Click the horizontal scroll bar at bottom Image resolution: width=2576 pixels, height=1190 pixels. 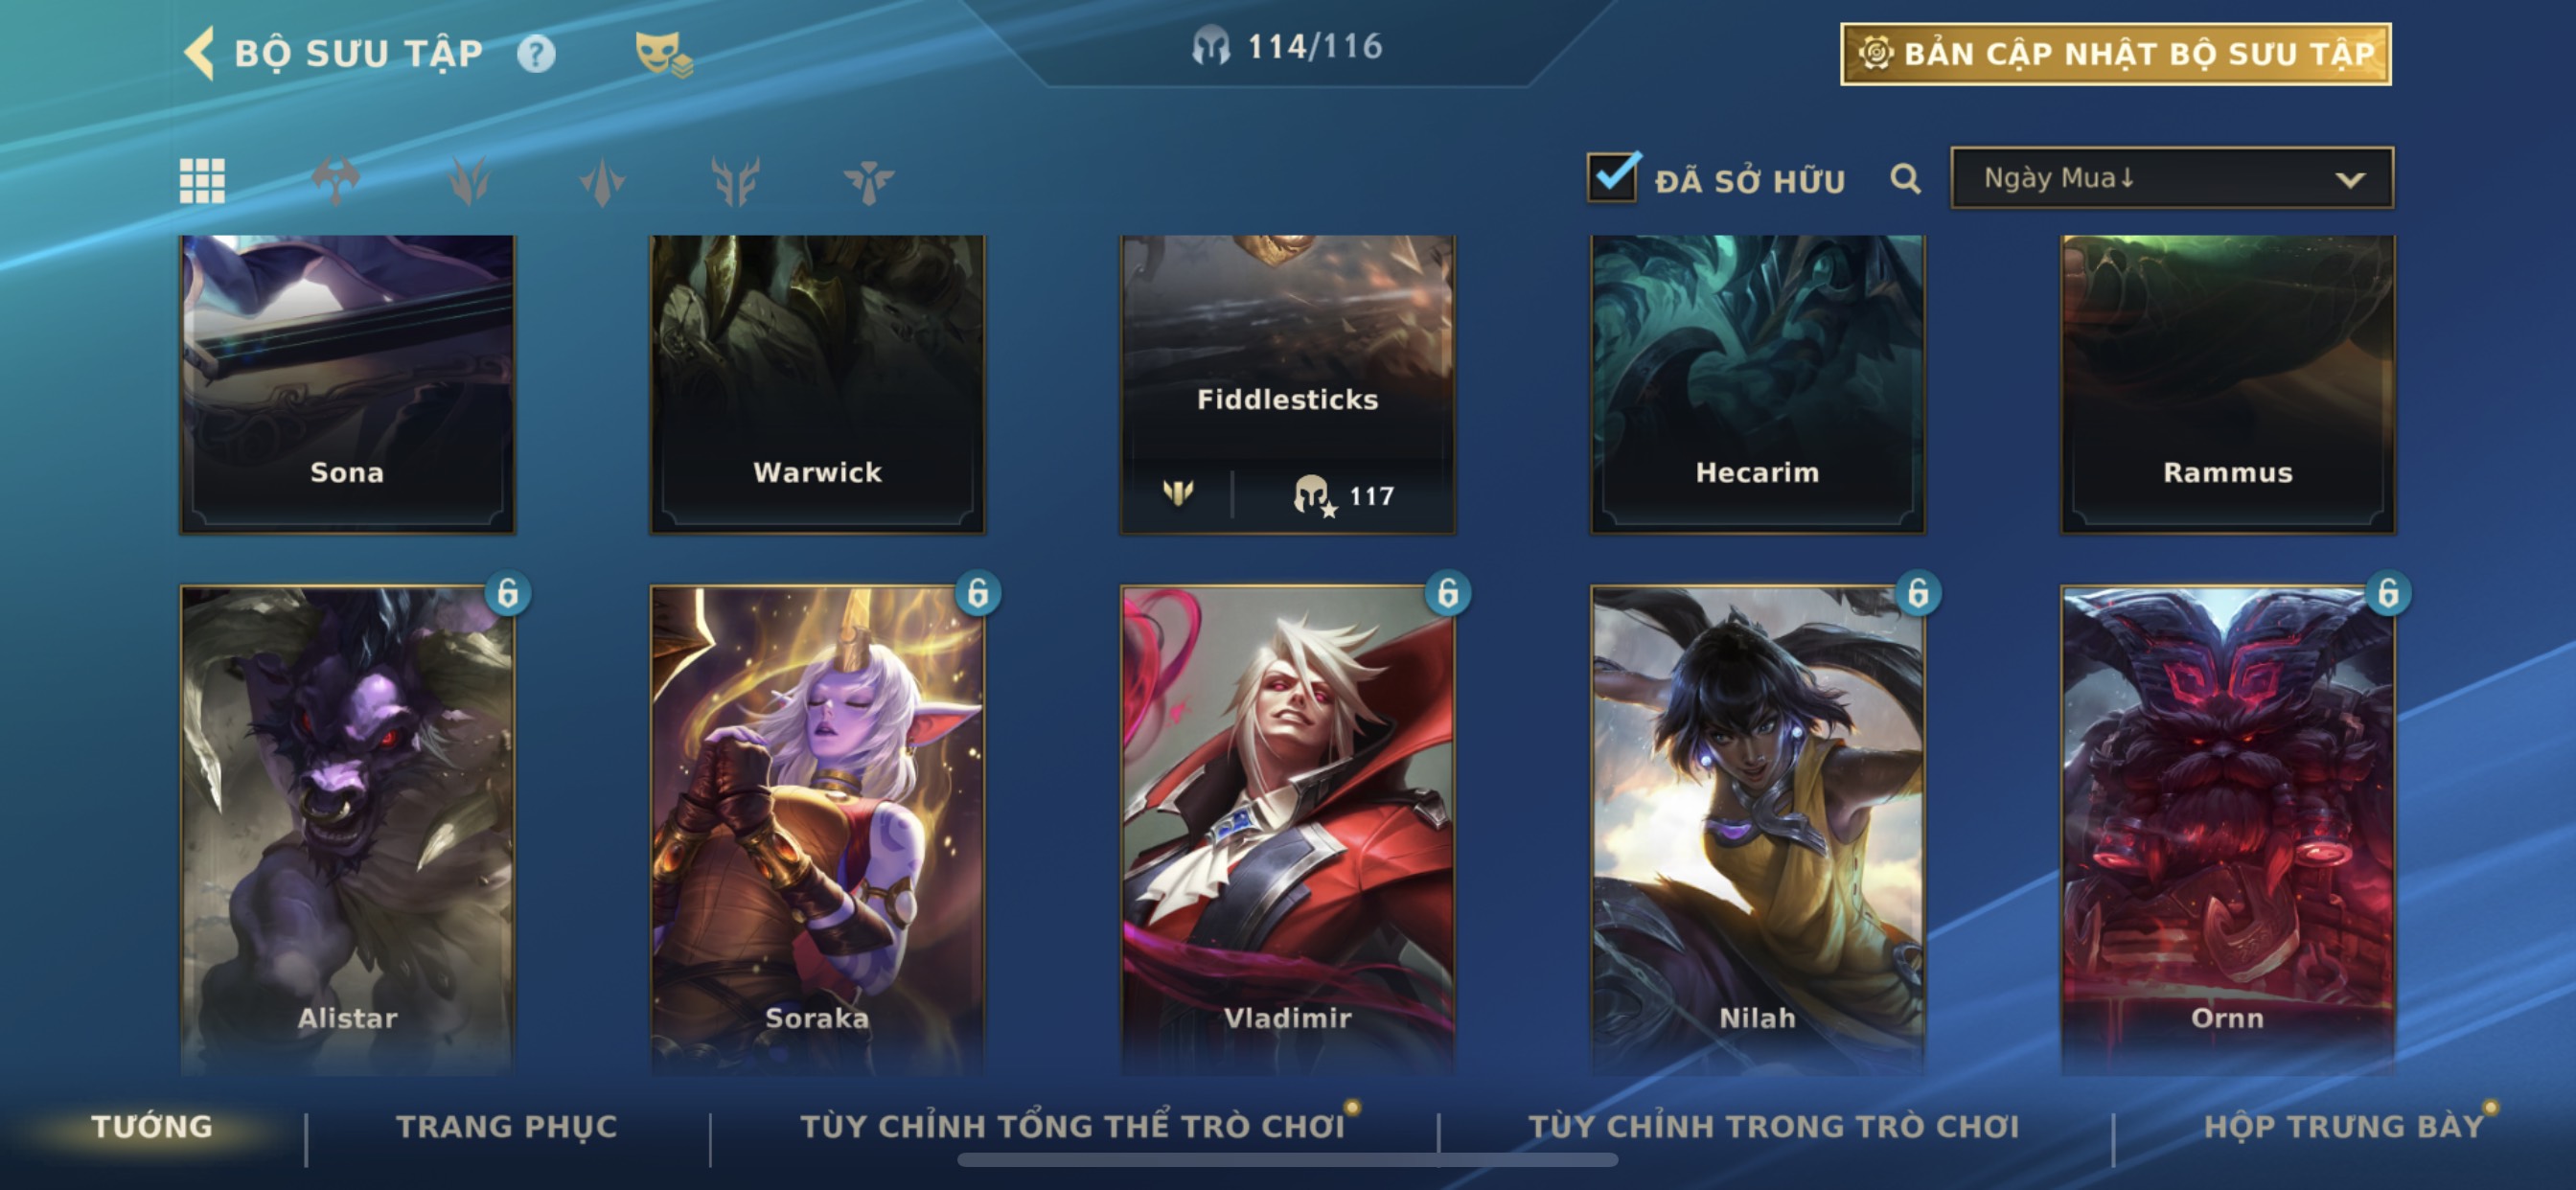(1287, 1160)
